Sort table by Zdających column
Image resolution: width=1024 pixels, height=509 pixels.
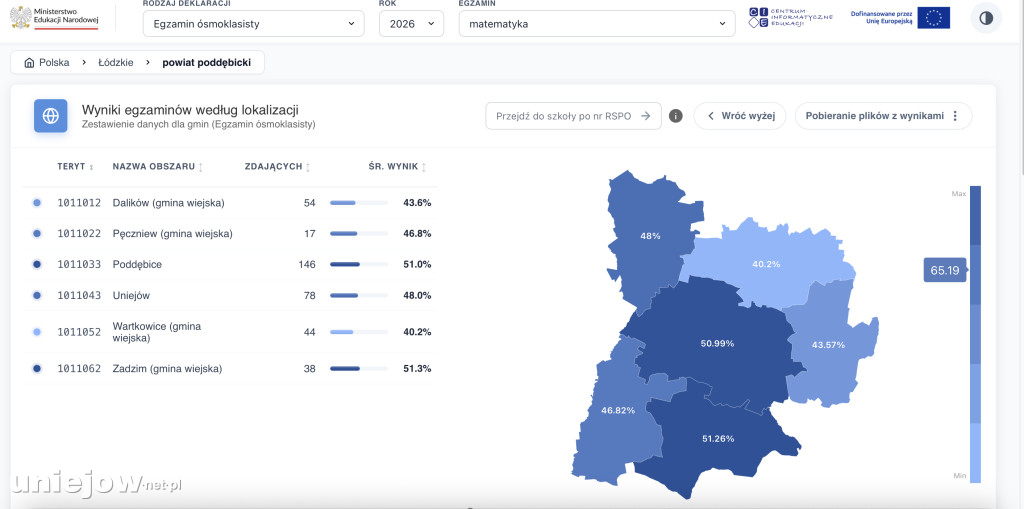click(278, 167)
